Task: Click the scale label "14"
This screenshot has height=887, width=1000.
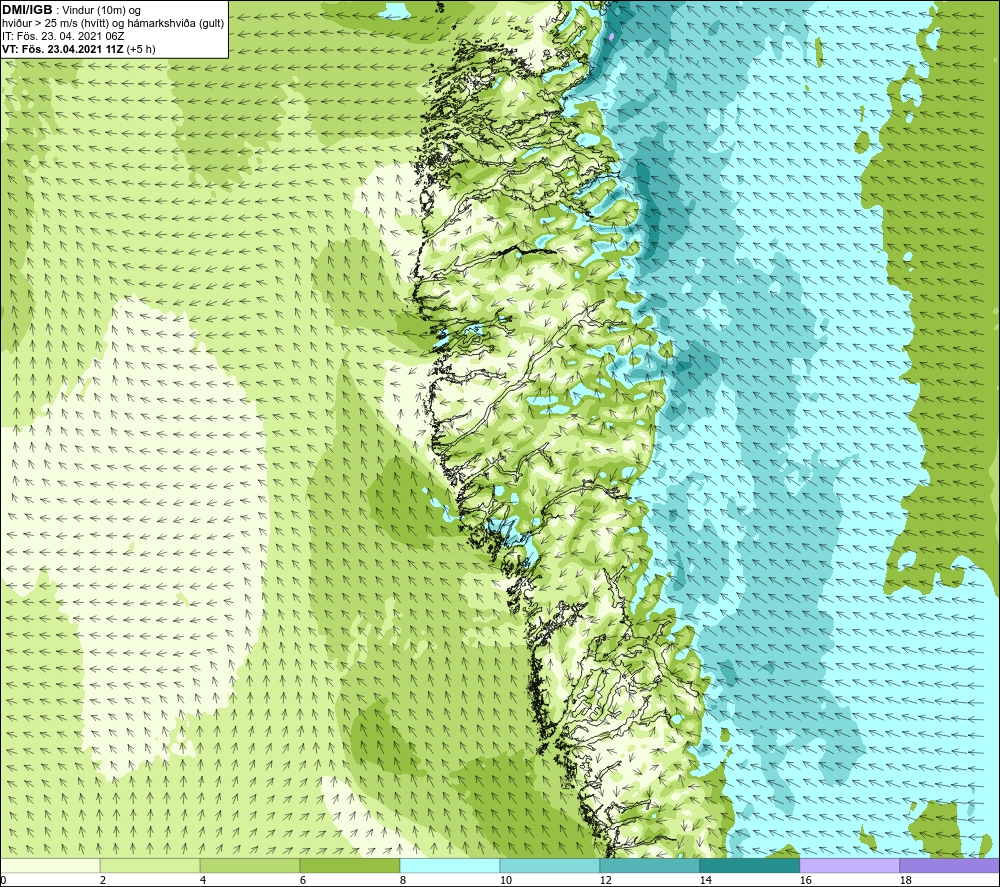Action: pos(706,880)
